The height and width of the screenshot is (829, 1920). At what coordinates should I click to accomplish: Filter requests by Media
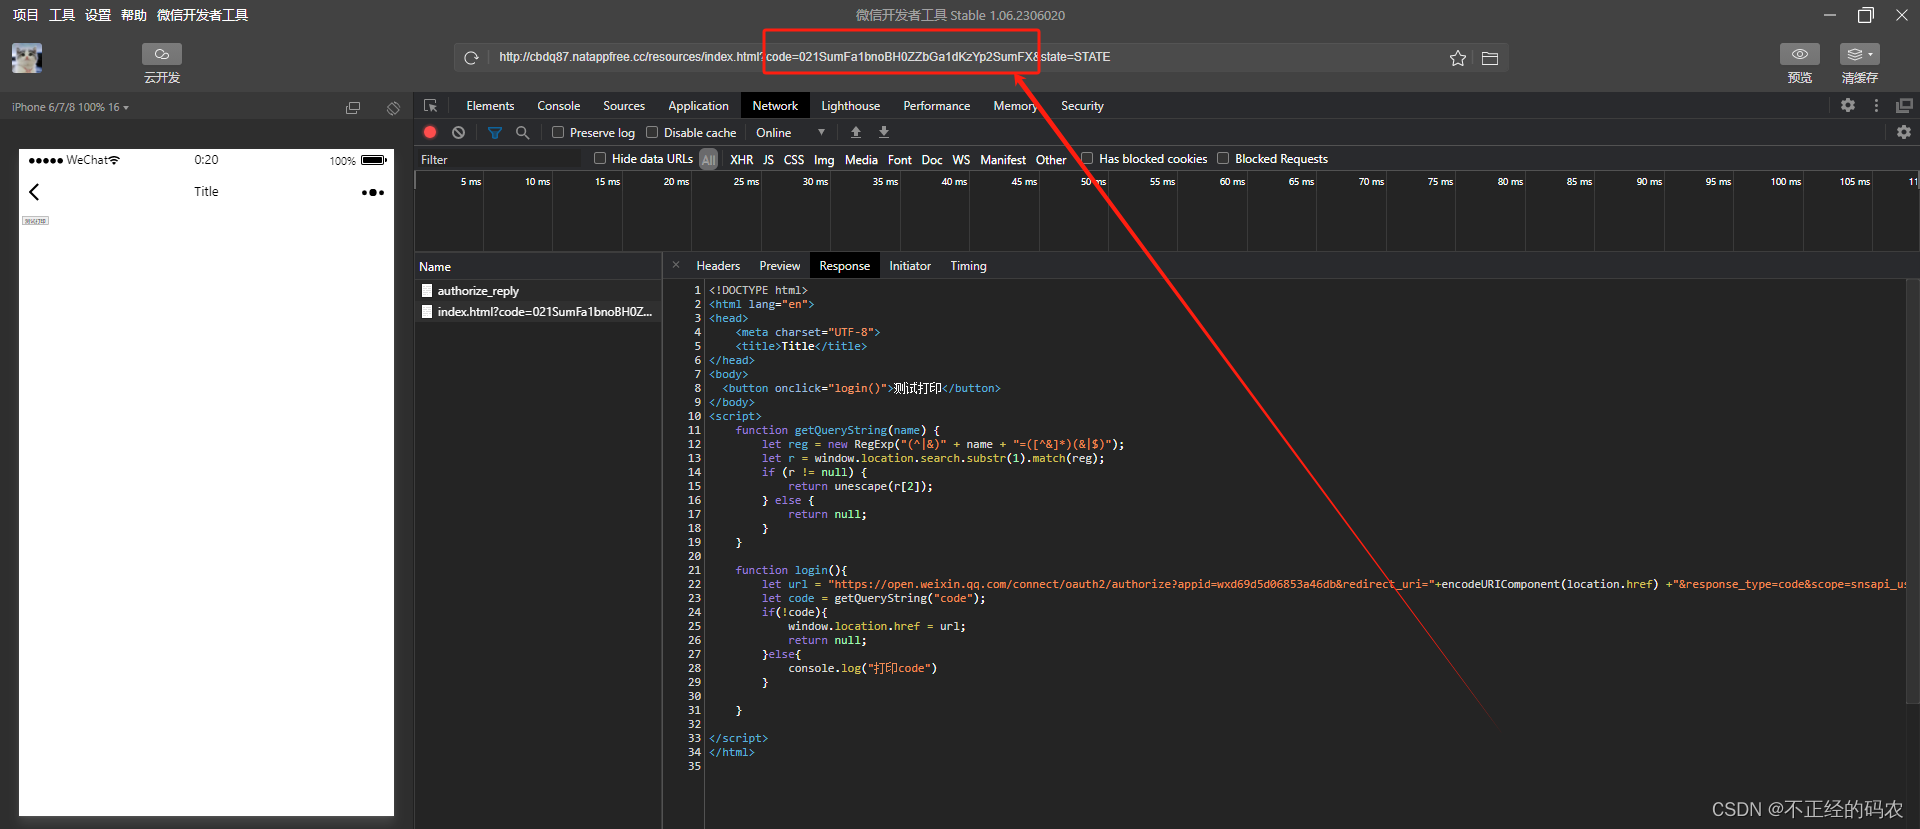coord(861,159)
